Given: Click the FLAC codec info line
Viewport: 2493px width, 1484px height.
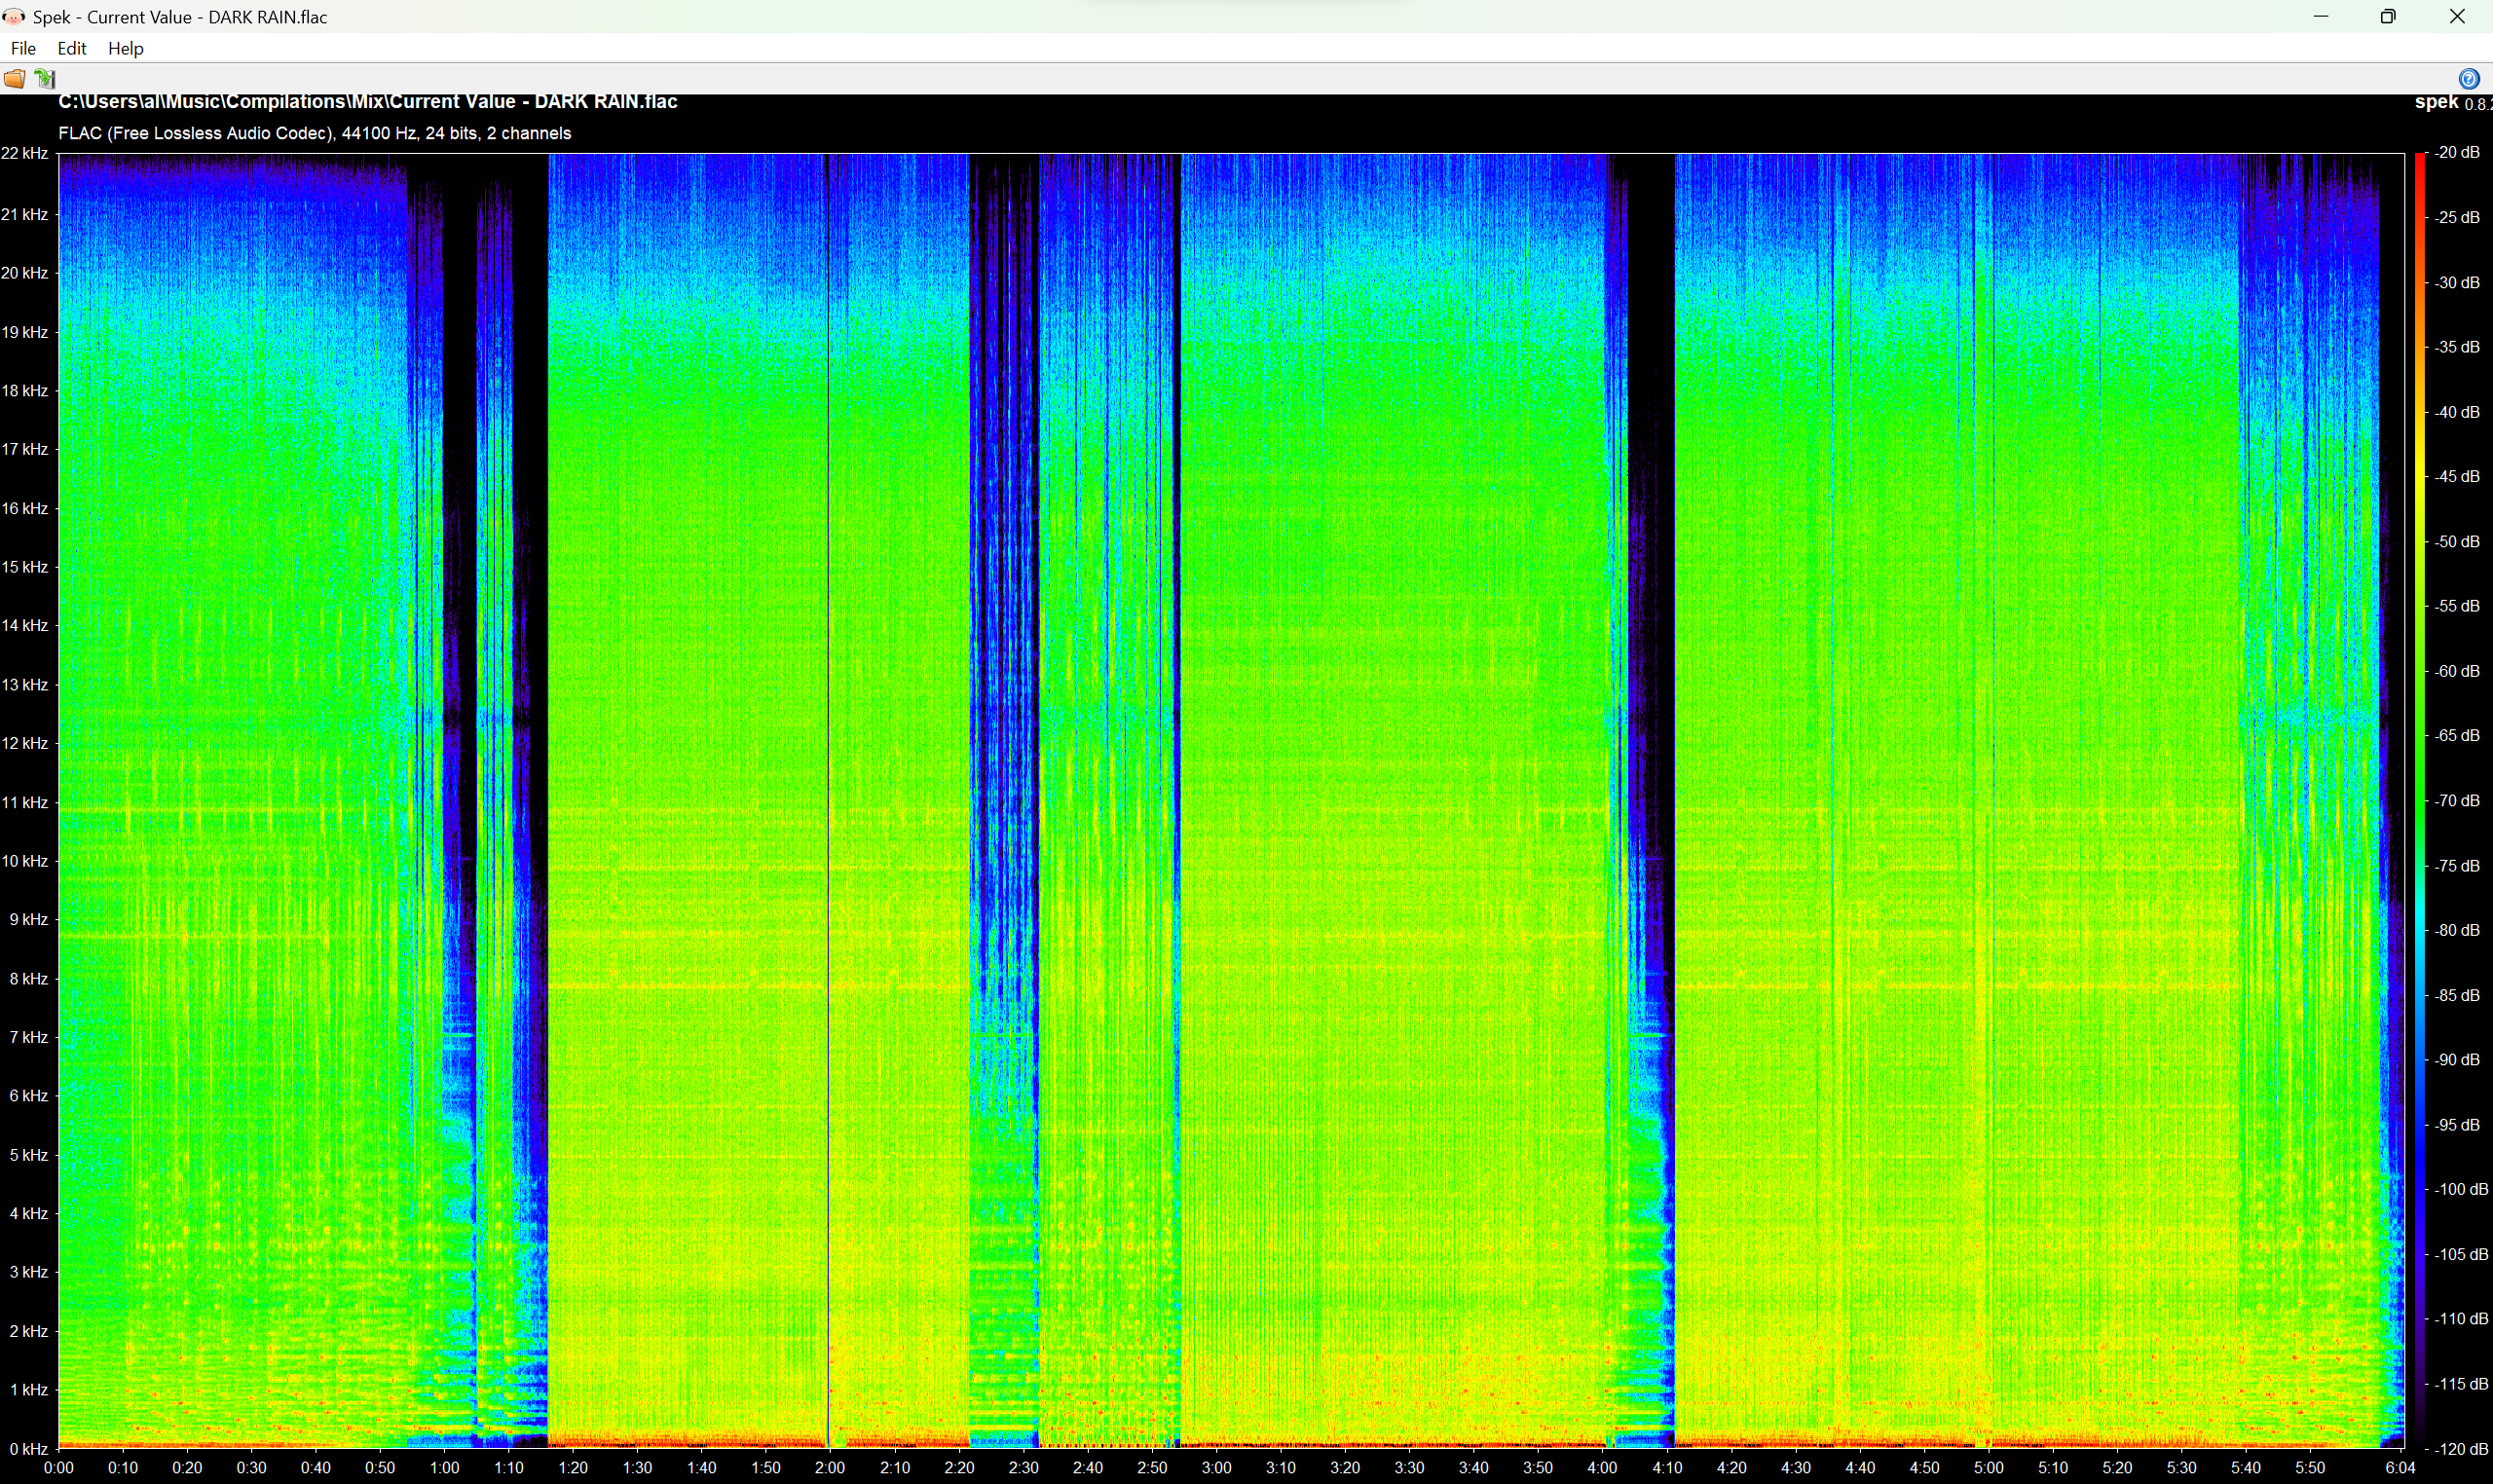Looking at the screenshot, I should (x=315, y=133).
